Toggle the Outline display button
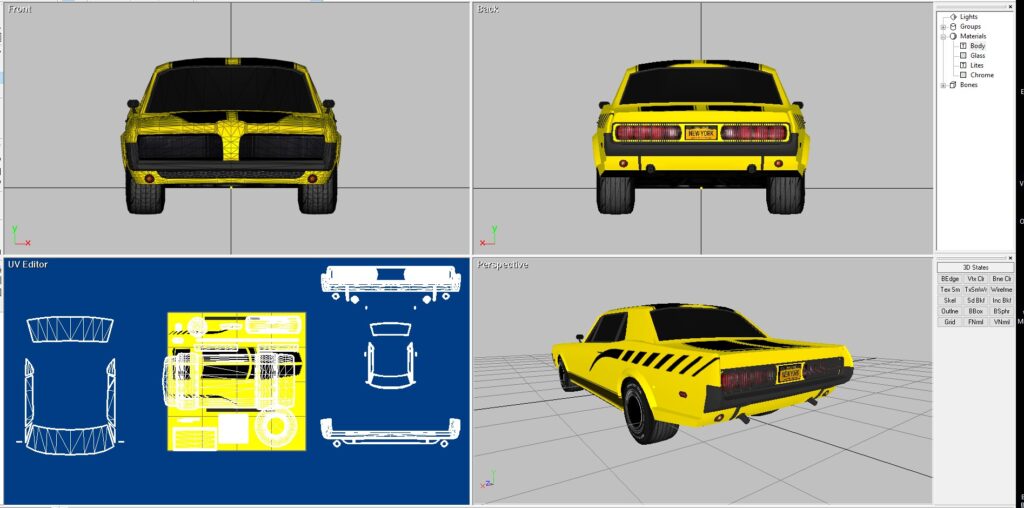The height and width of the screenshot is (508, 1024). click(x=950, y=311)
